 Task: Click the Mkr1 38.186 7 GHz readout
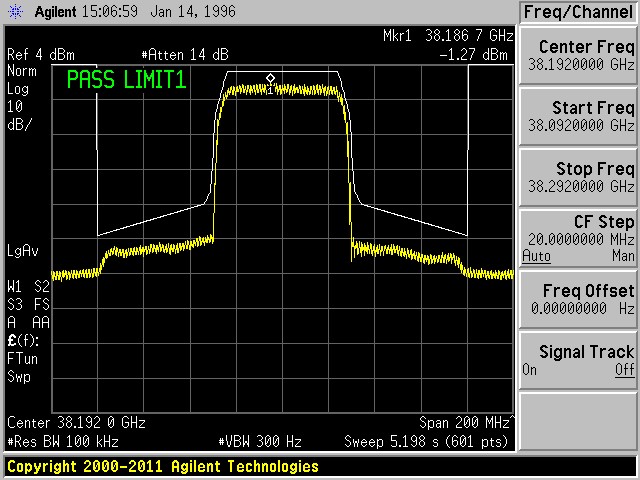pos(448,36)
